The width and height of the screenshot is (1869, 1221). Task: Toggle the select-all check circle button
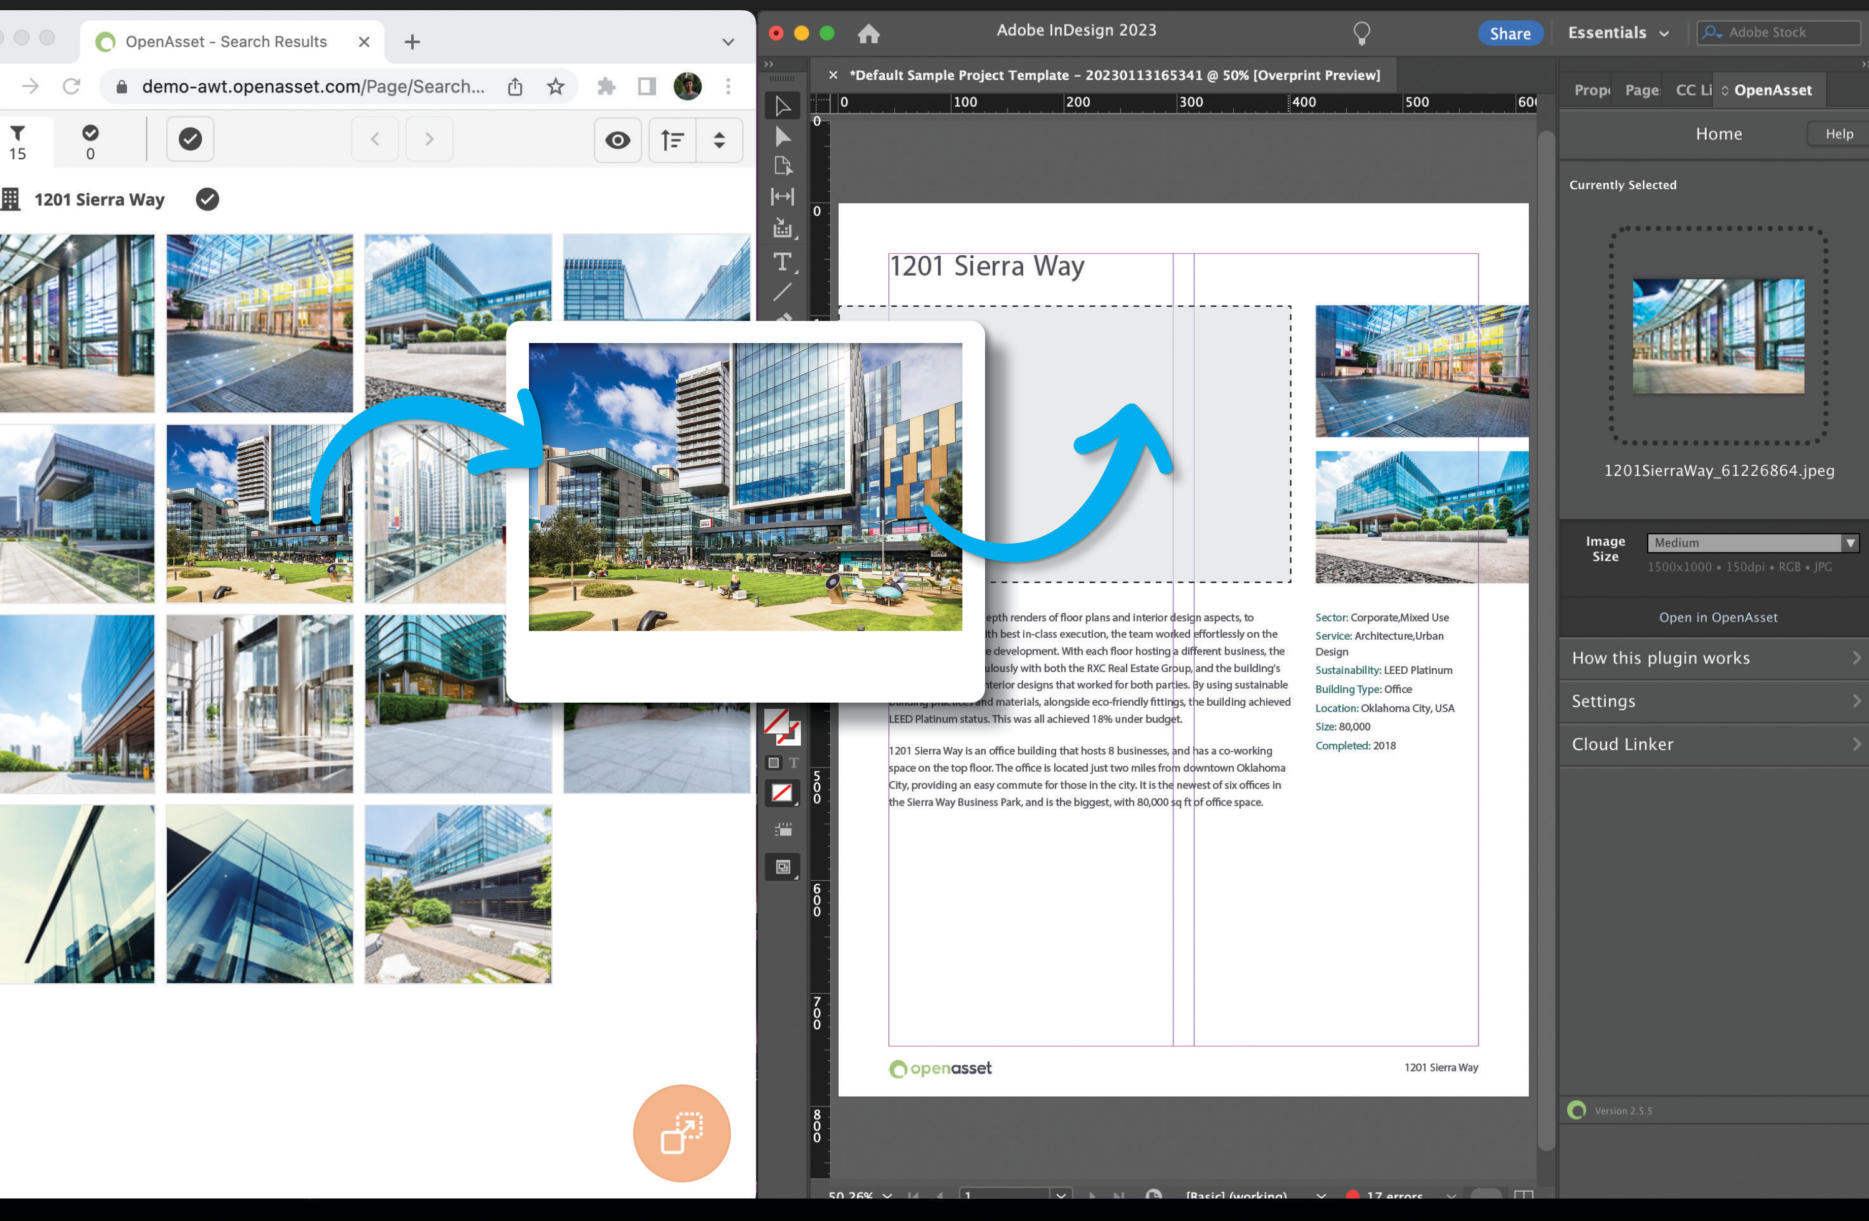pyautogui.click(x=190, y=139)
